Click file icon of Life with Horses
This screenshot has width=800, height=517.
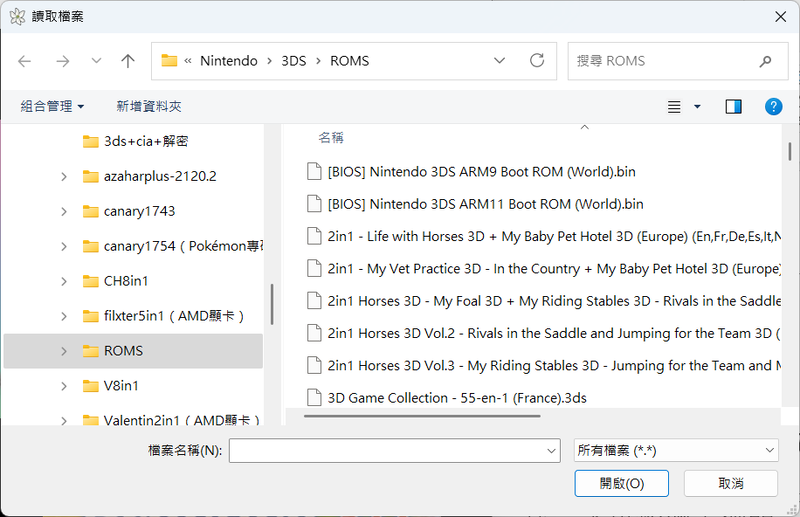coord(314,236)
